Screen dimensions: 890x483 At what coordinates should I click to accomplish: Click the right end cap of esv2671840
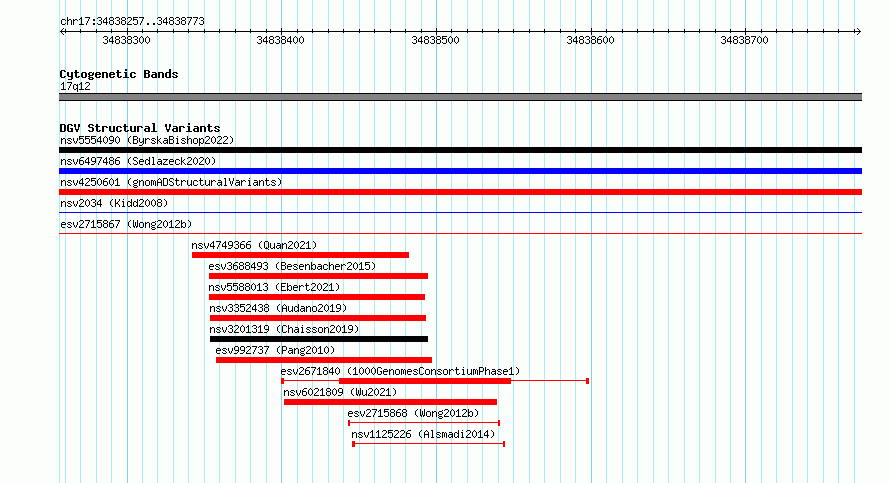587,381
